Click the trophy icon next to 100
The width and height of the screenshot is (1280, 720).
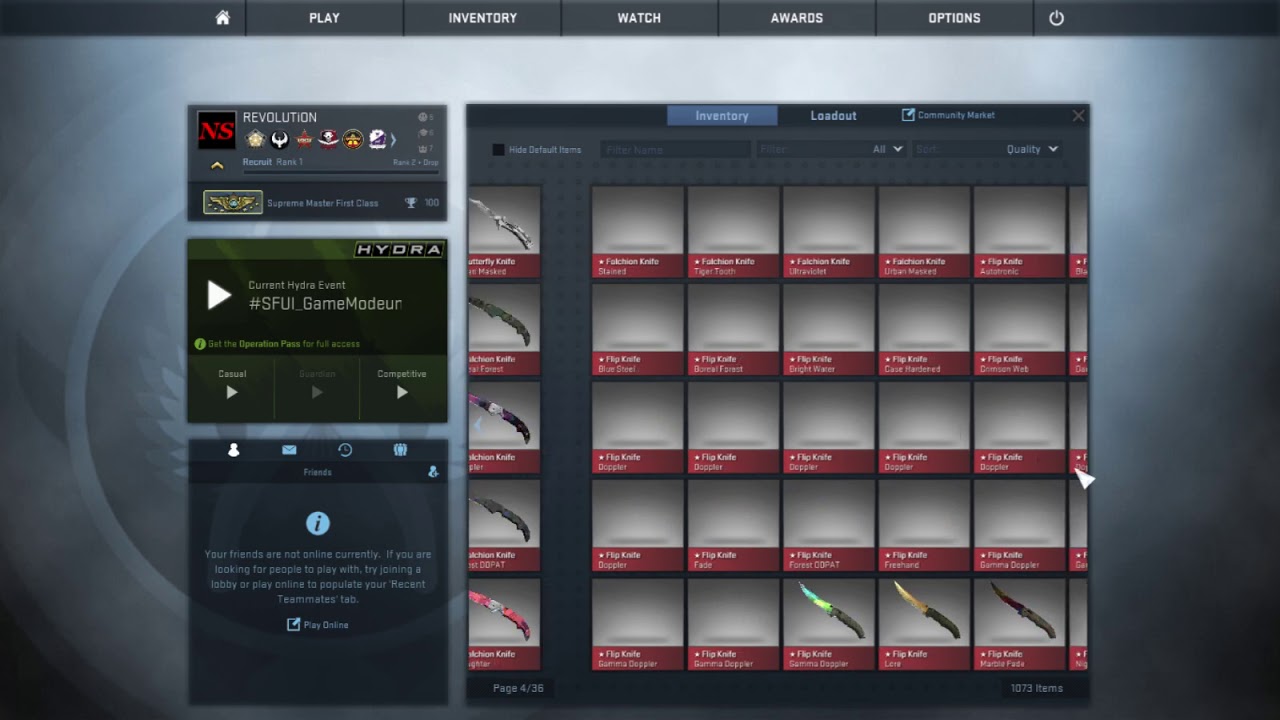click(410, 203)
